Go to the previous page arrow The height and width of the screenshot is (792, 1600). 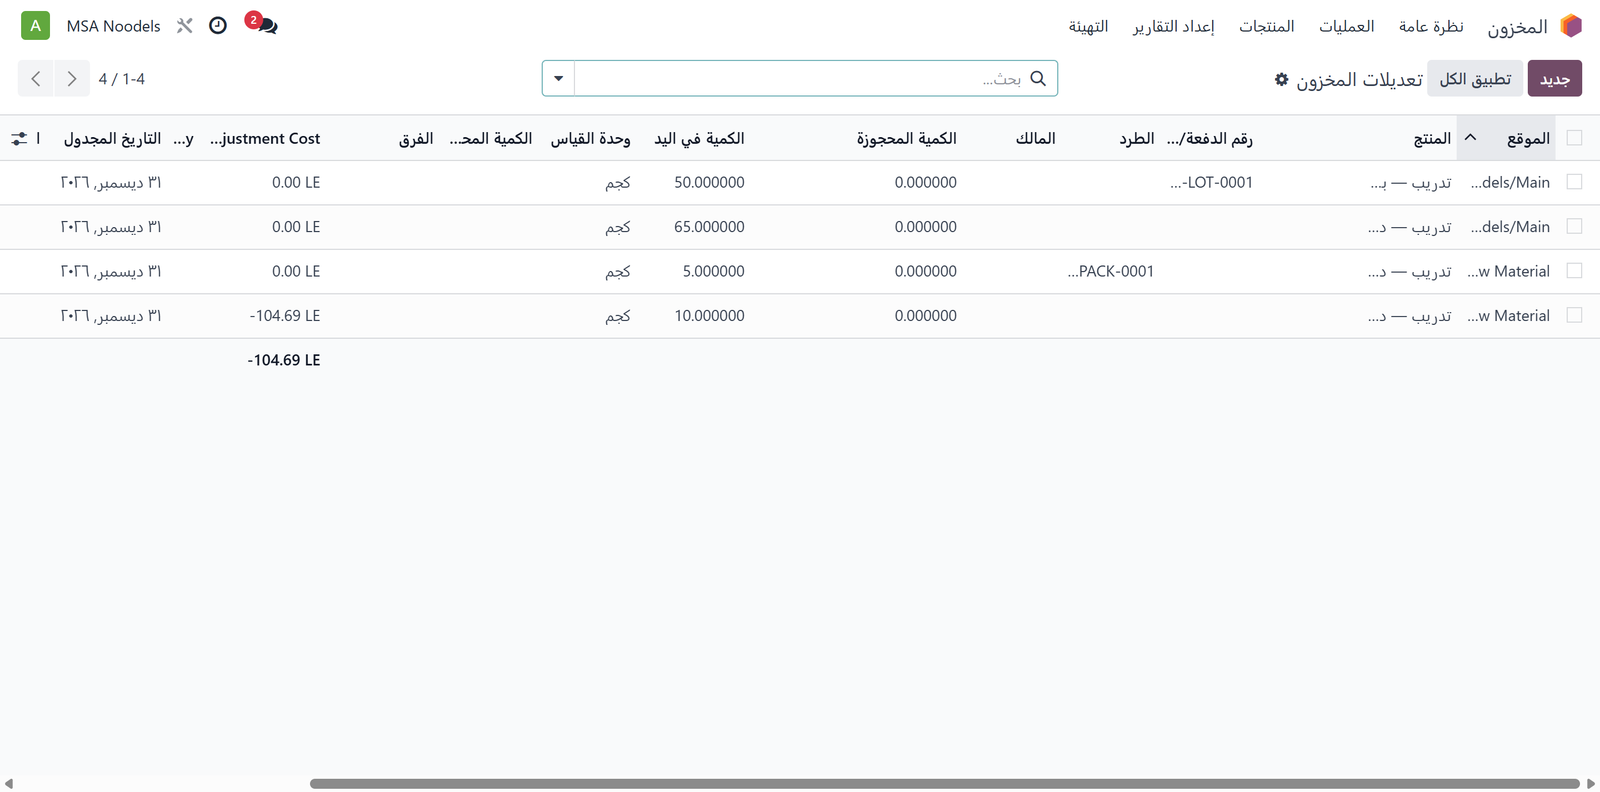click(x=36, y=79)
